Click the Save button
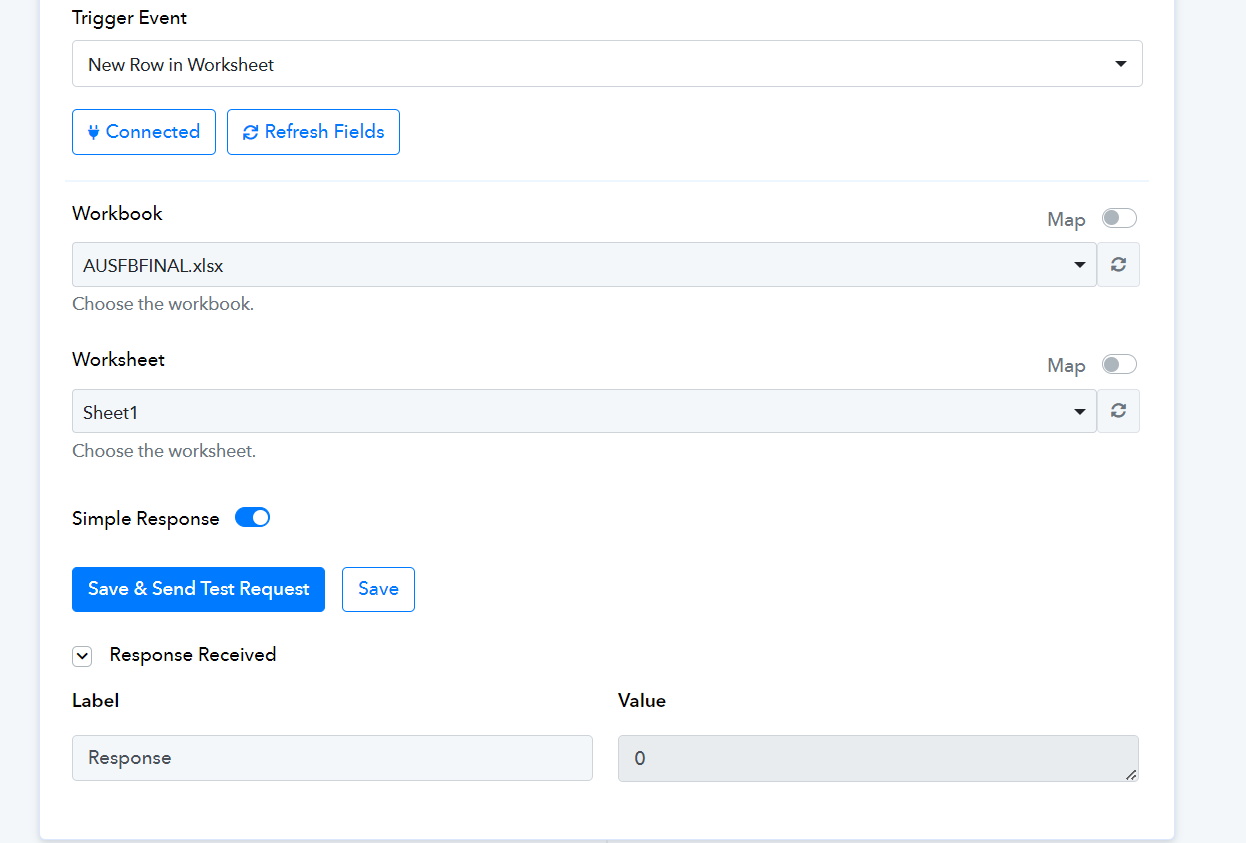Viewport: 1246px width, 843px height. (378, 589)
